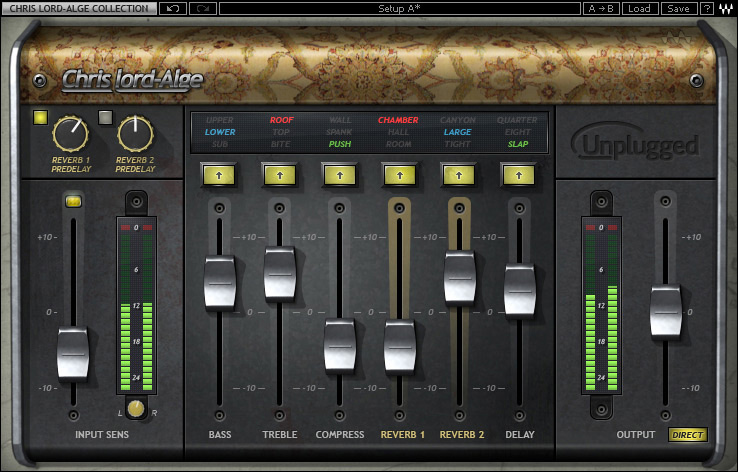Open Chris Lord-Alge Collection title menu

pyautogui.click(x=79, y=8)
